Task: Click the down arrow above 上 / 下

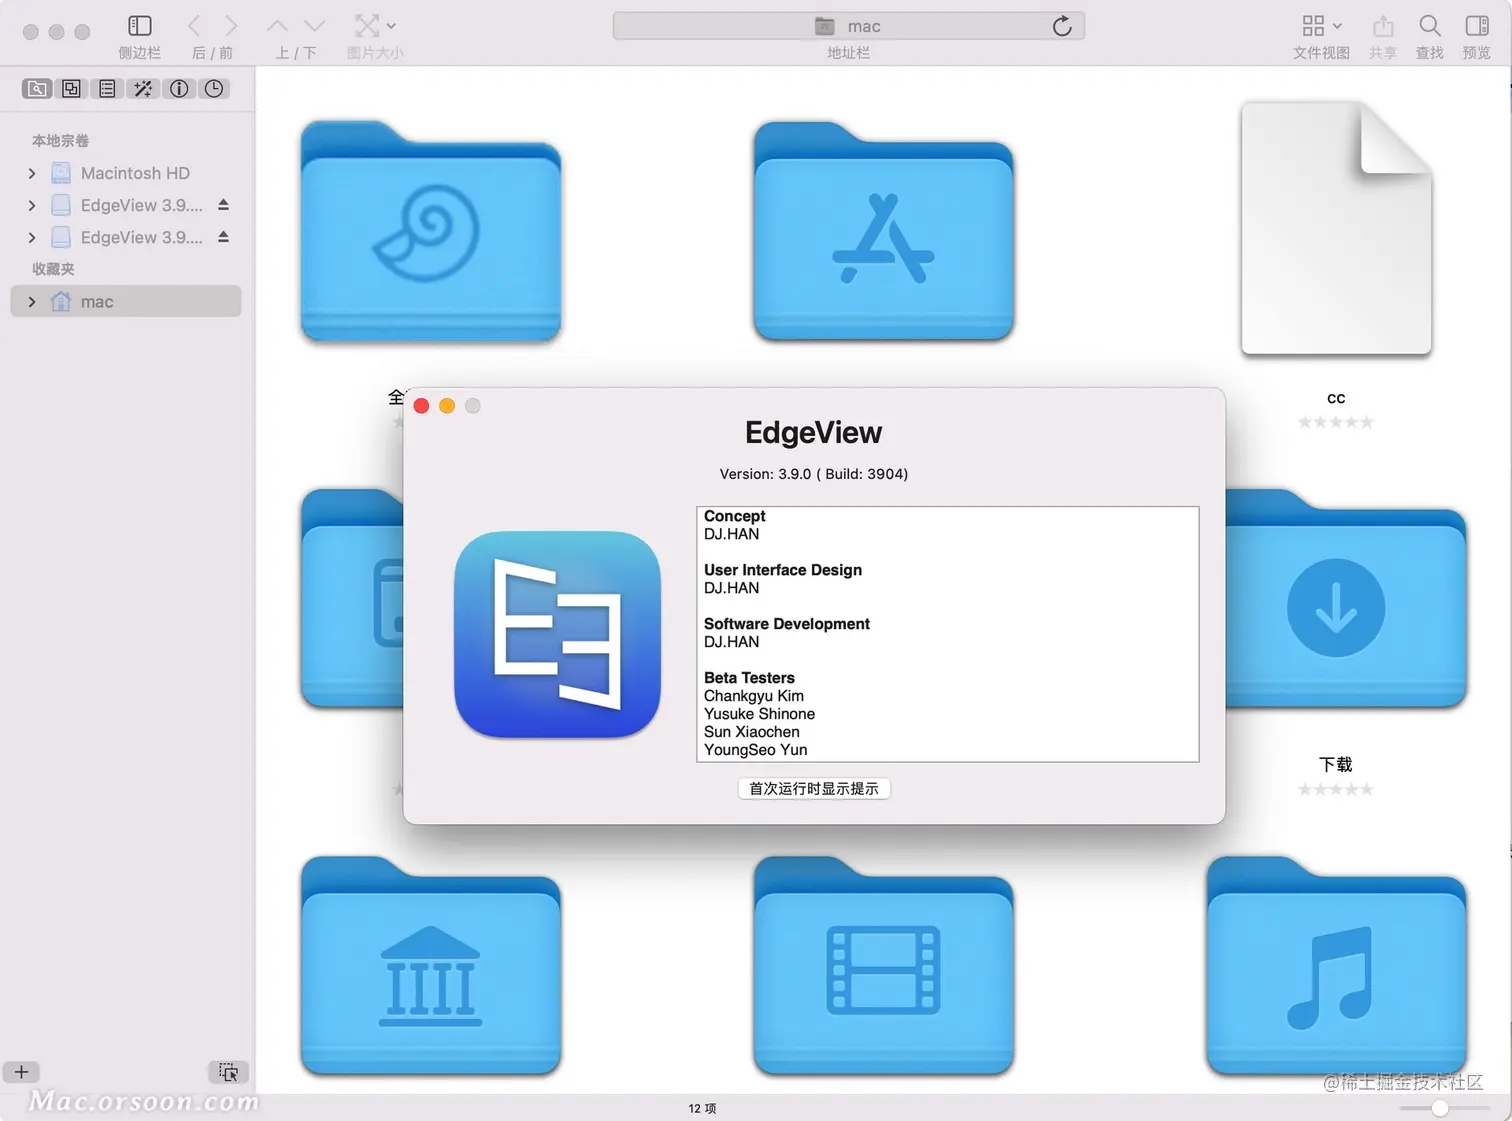Action: click(315, 26)
